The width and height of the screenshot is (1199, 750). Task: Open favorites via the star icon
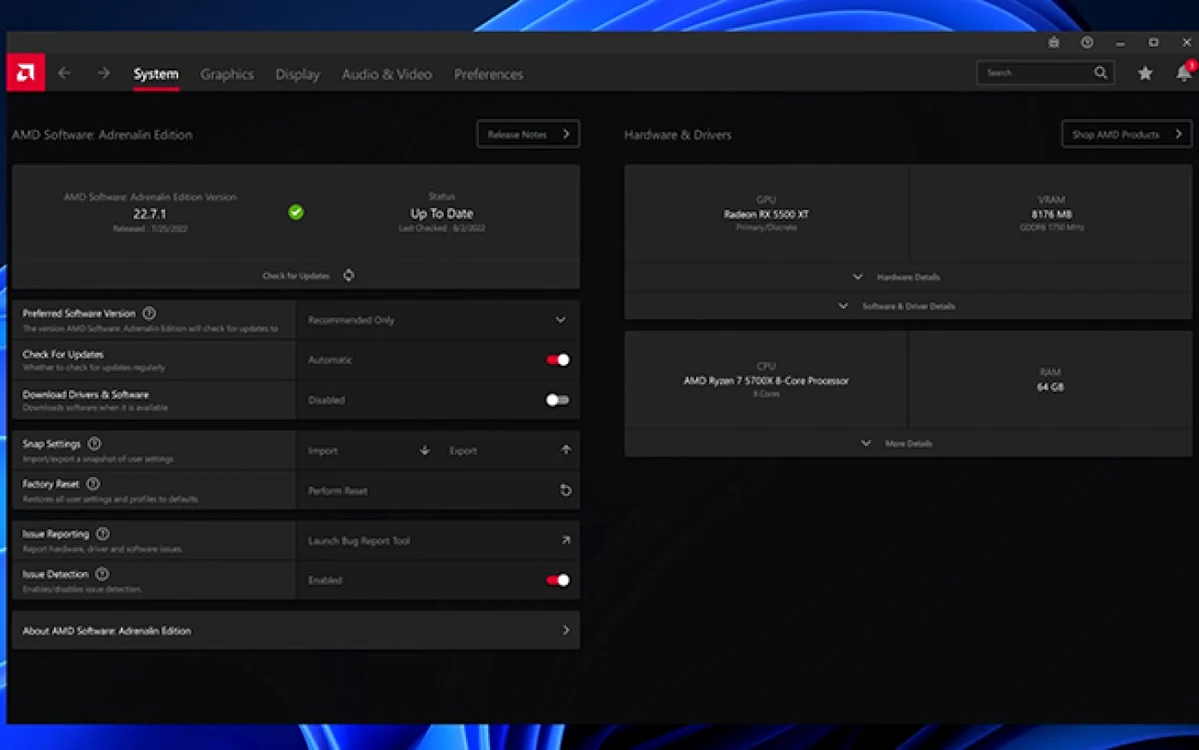(1145, 73)
